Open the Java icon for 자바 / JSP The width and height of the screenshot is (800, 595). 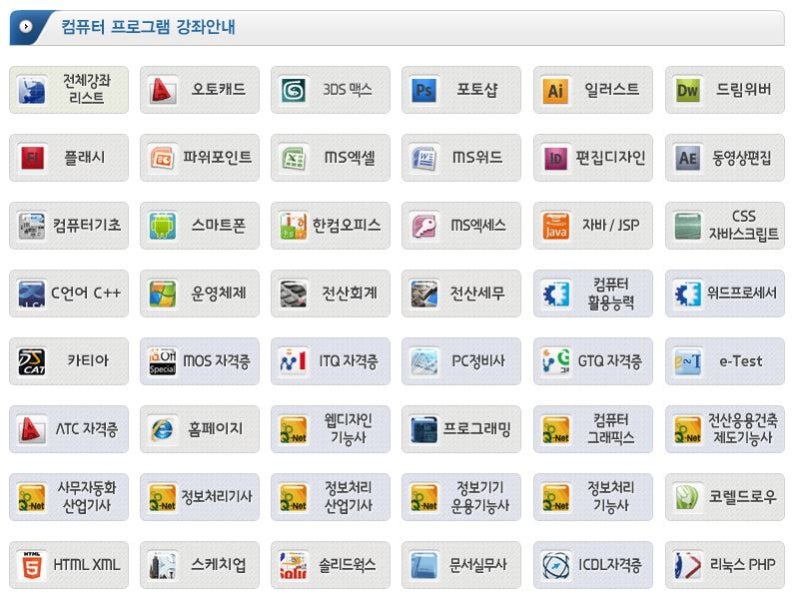click(x=556, y=226)
